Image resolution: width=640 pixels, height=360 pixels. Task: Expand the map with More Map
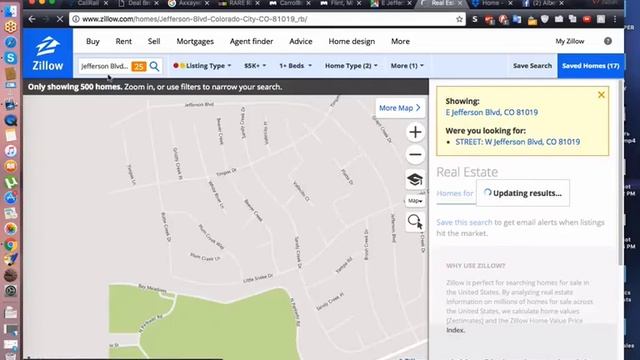[x=400, y=108]
